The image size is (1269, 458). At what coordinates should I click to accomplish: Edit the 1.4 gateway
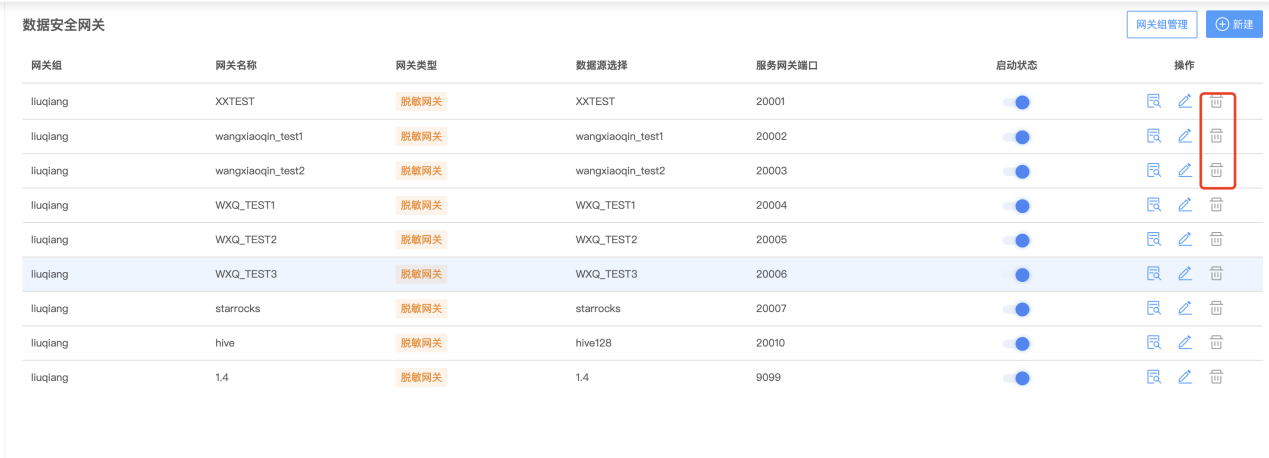(x=1184, y=377)
